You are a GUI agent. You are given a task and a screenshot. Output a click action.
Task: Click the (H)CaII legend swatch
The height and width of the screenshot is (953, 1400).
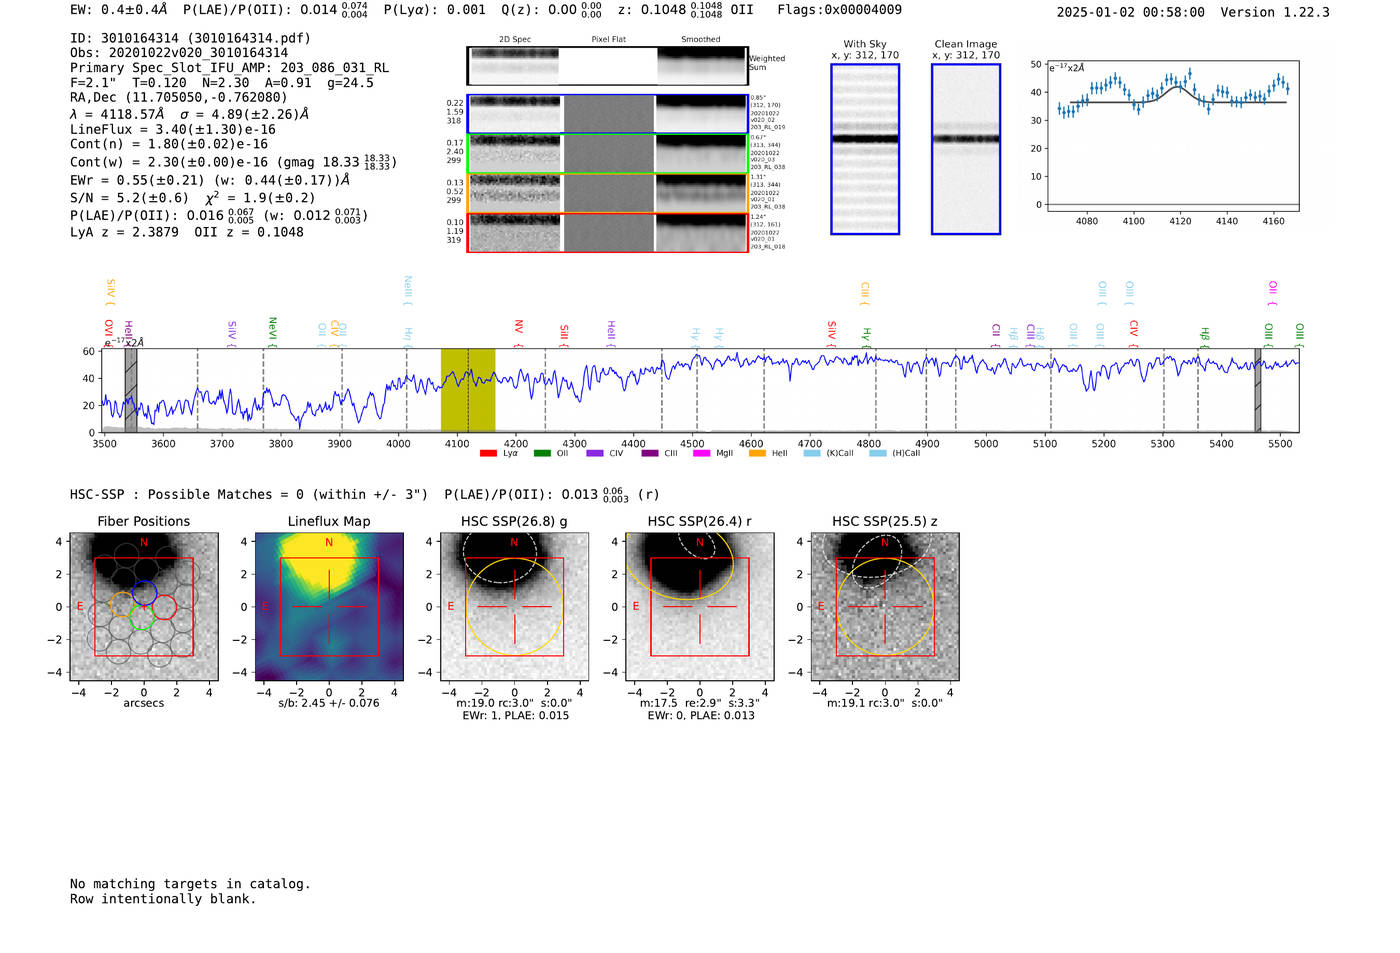coord(878,454)
